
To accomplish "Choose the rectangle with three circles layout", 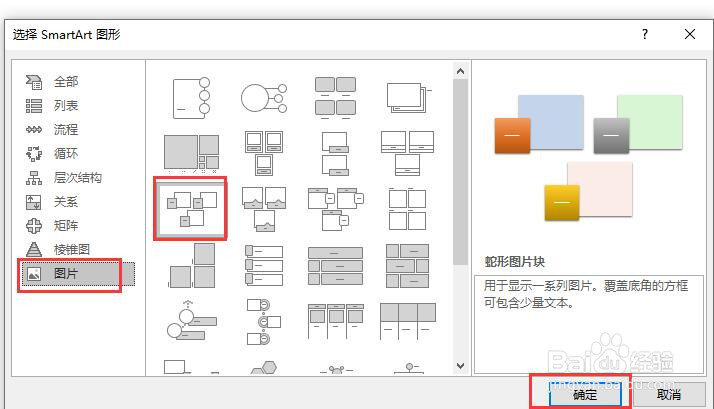I will (191, 98).
